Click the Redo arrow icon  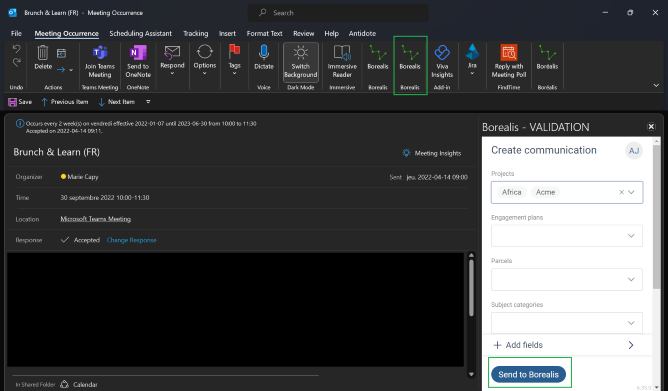(x=16, y=63)
